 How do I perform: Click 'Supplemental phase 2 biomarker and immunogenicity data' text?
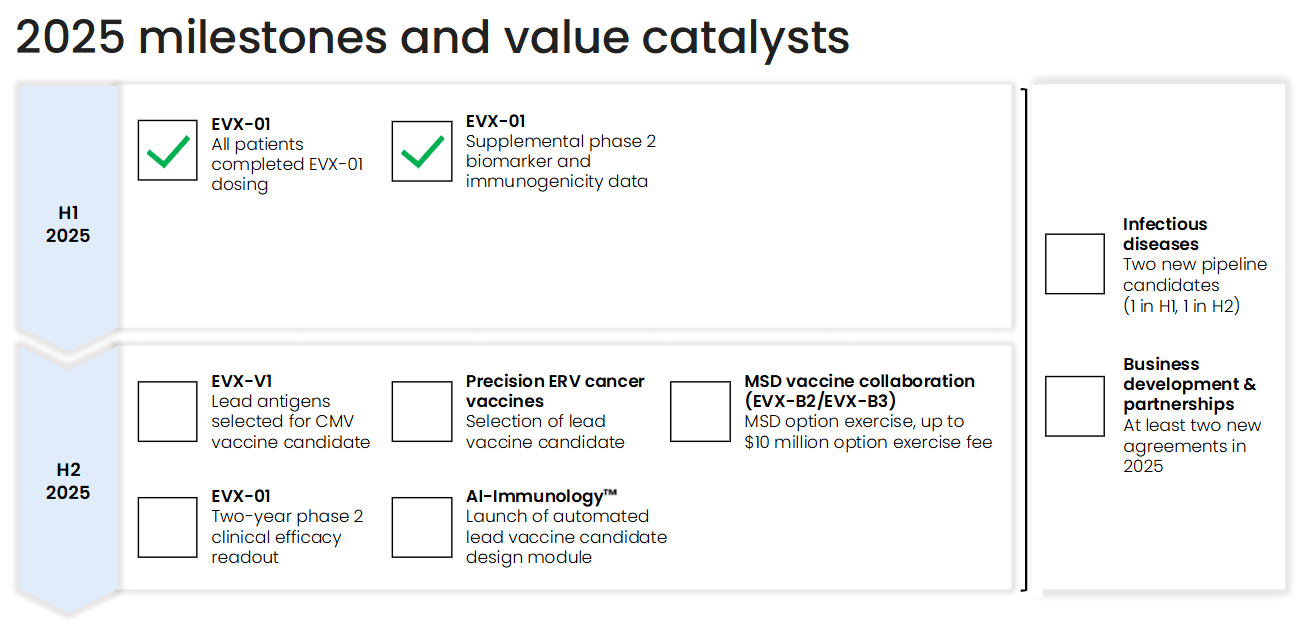click(560, 161)
